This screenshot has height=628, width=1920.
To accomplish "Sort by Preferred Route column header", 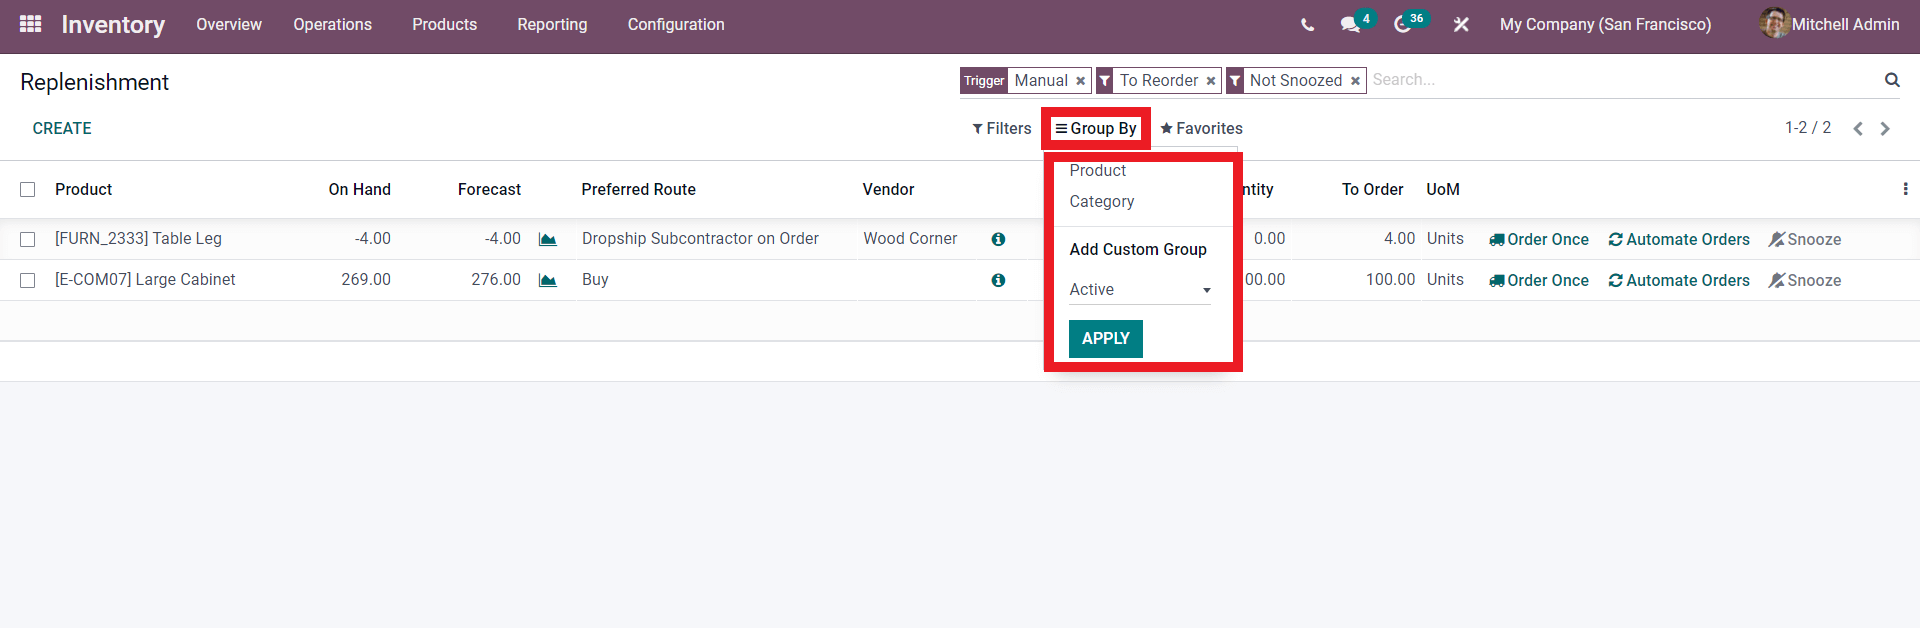I will (638, 189).
